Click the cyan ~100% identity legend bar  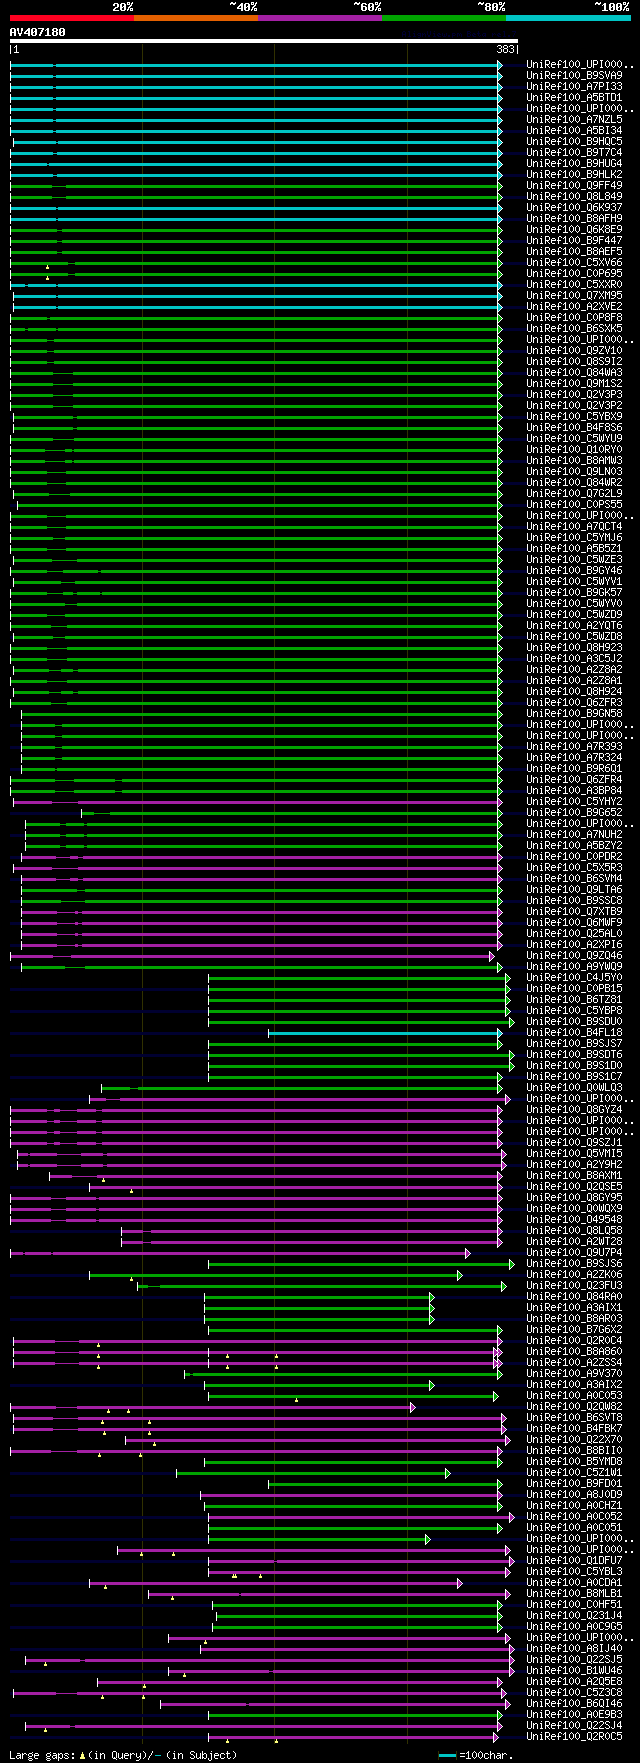pyautogui.click(x=568, y=17)
